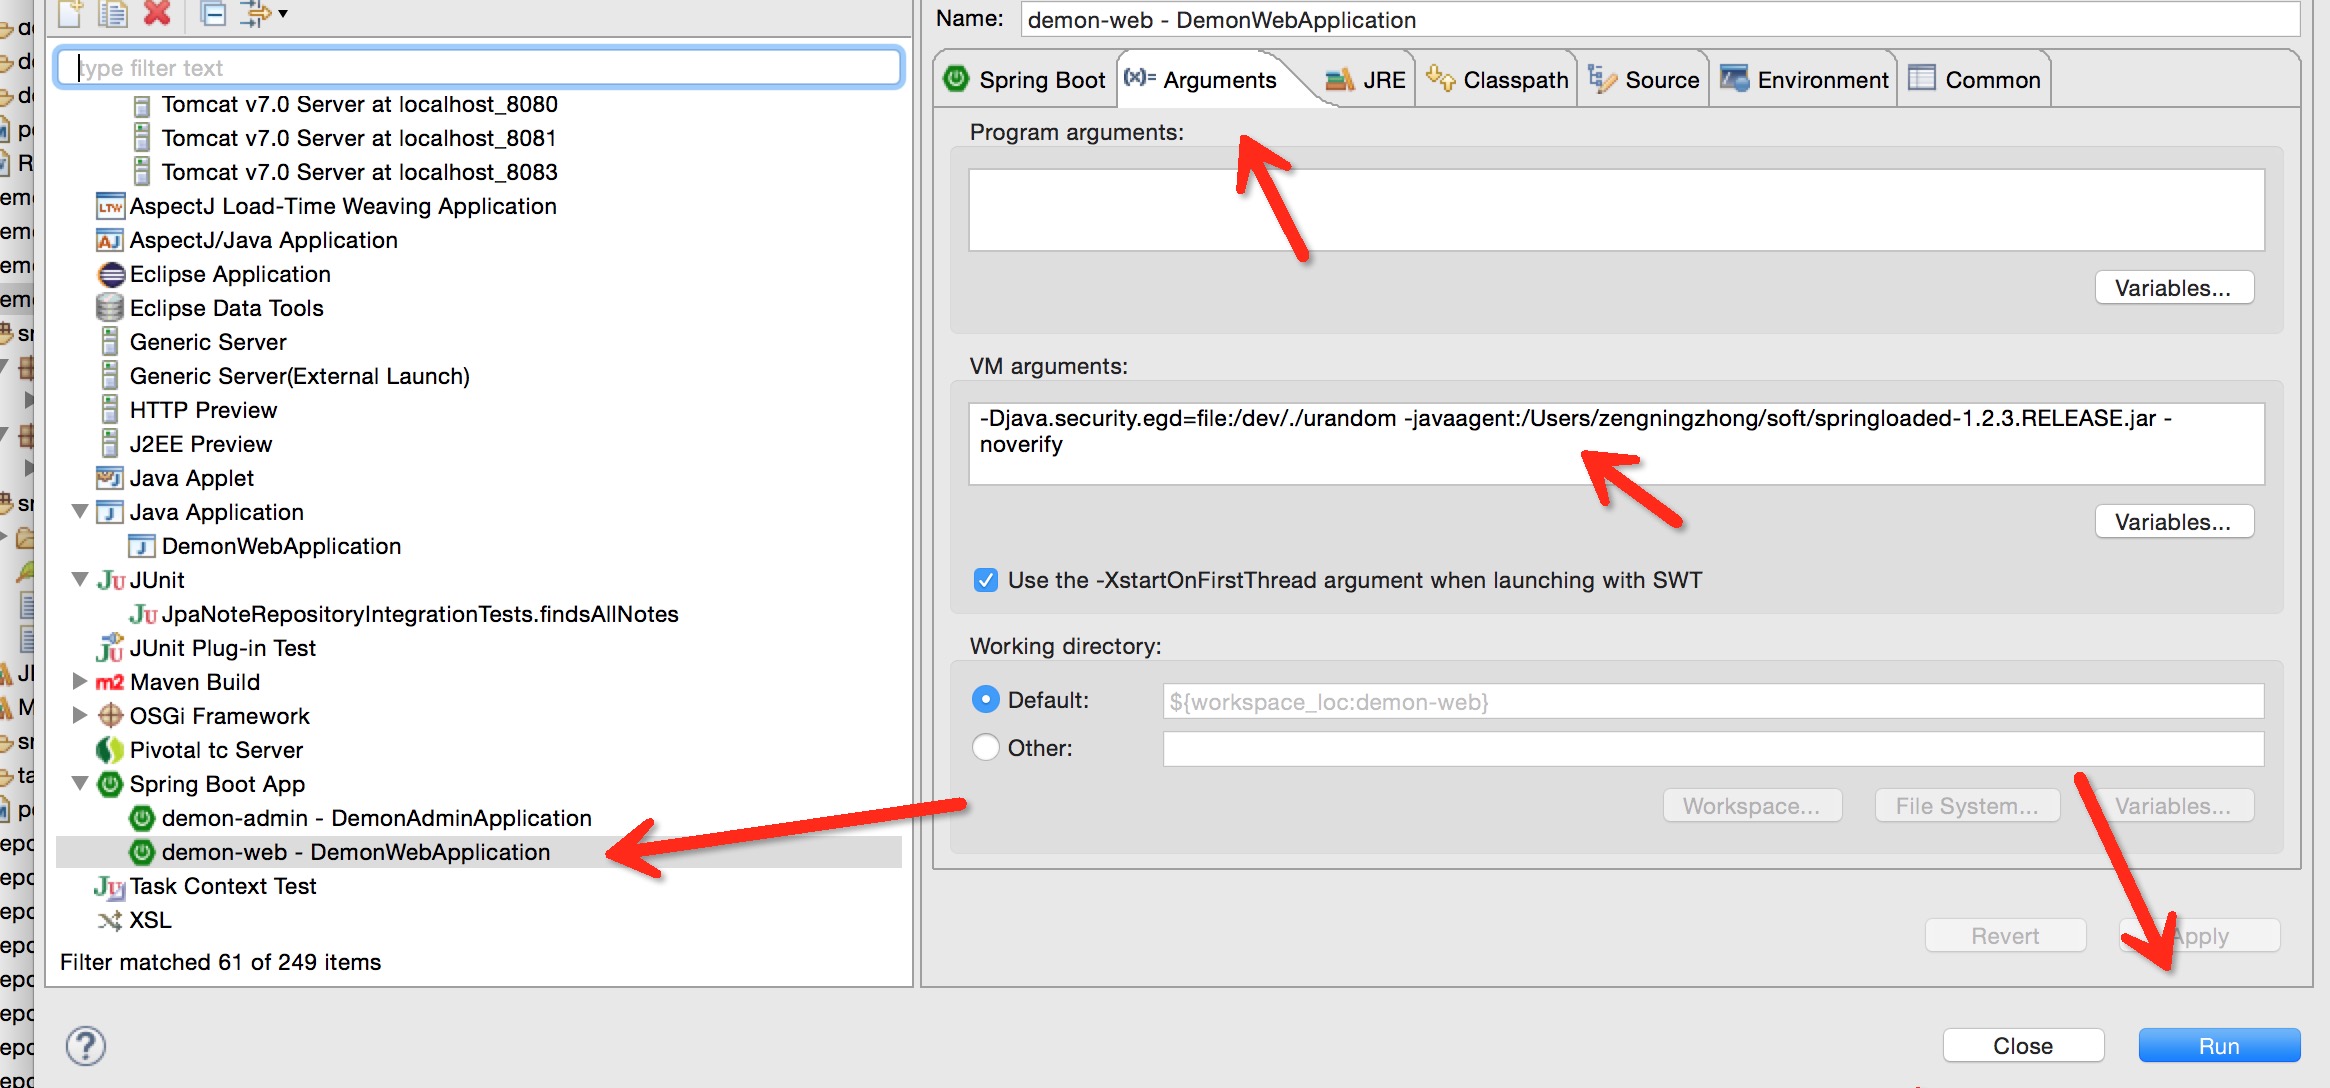Select Tomcat v7.0 Server at localhost_8081
2330x1088 pixels.
click(x=358, y=138)
